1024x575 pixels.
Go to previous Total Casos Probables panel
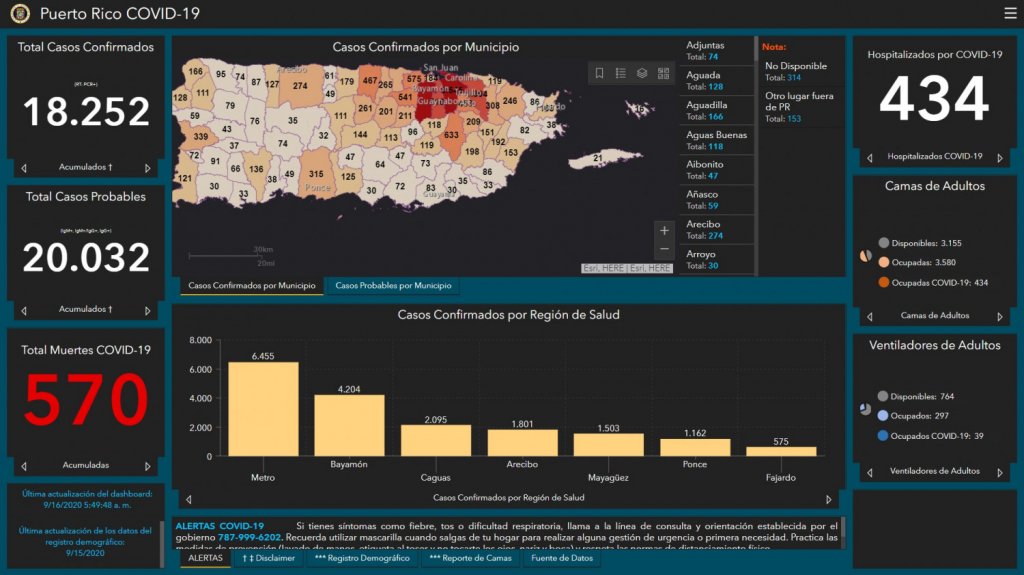[24, 310]
